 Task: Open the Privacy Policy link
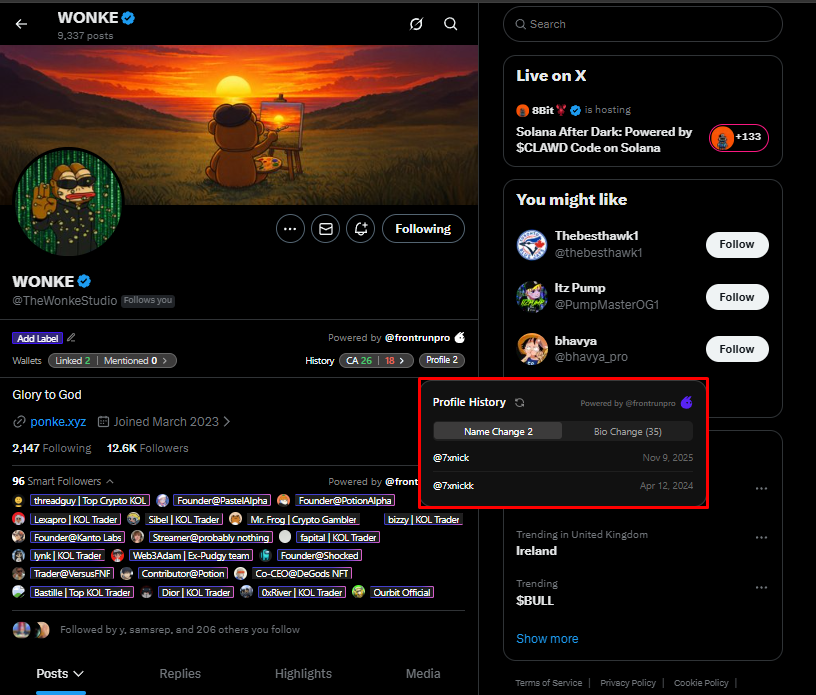tap(628, 683)
